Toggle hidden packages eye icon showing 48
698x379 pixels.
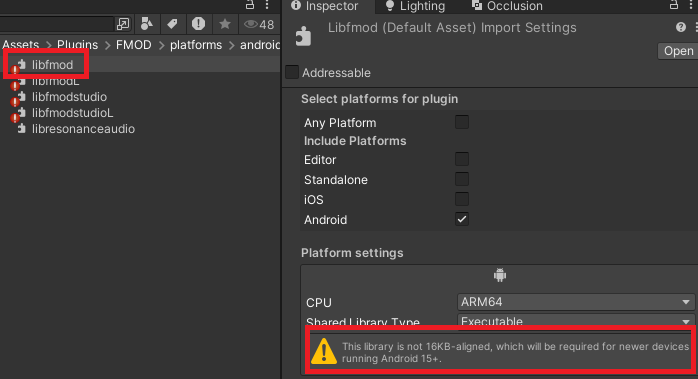pos(259,24)
